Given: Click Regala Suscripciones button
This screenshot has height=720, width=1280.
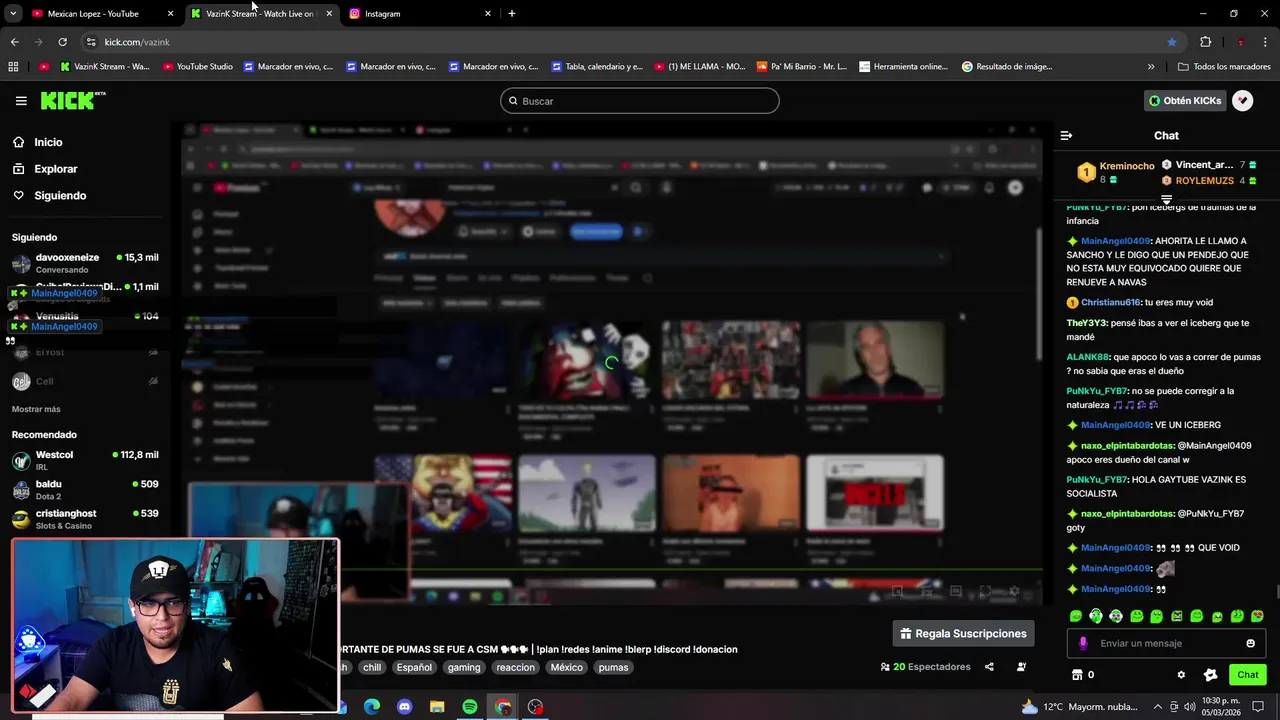Looking at the screenshot, I should click(x=963, y=634).
